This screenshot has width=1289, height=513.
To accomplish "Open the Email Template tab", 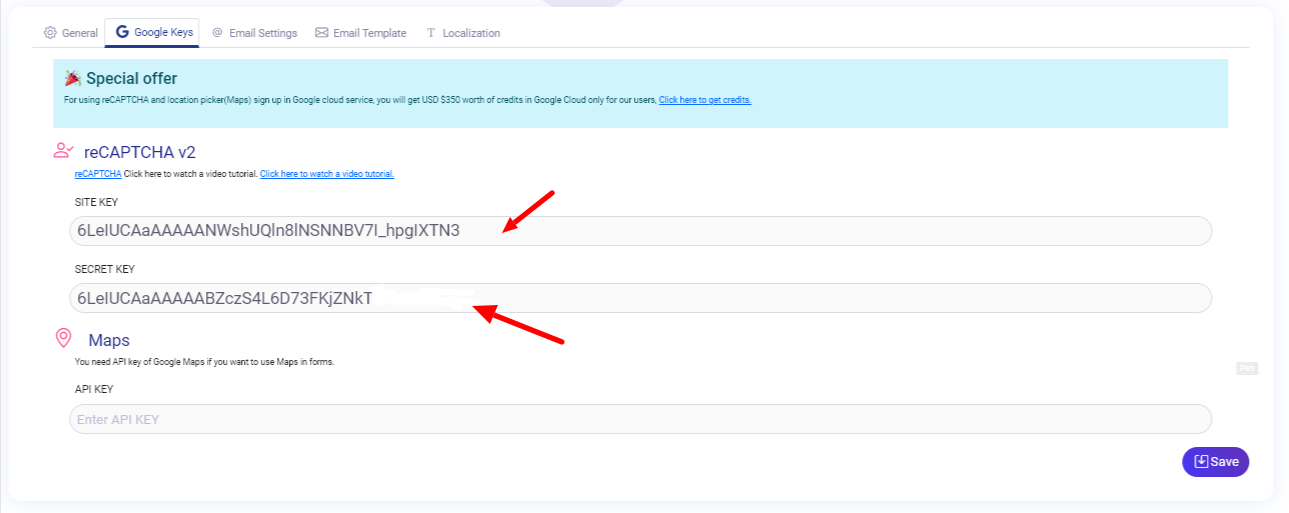I will pos(361,33).
